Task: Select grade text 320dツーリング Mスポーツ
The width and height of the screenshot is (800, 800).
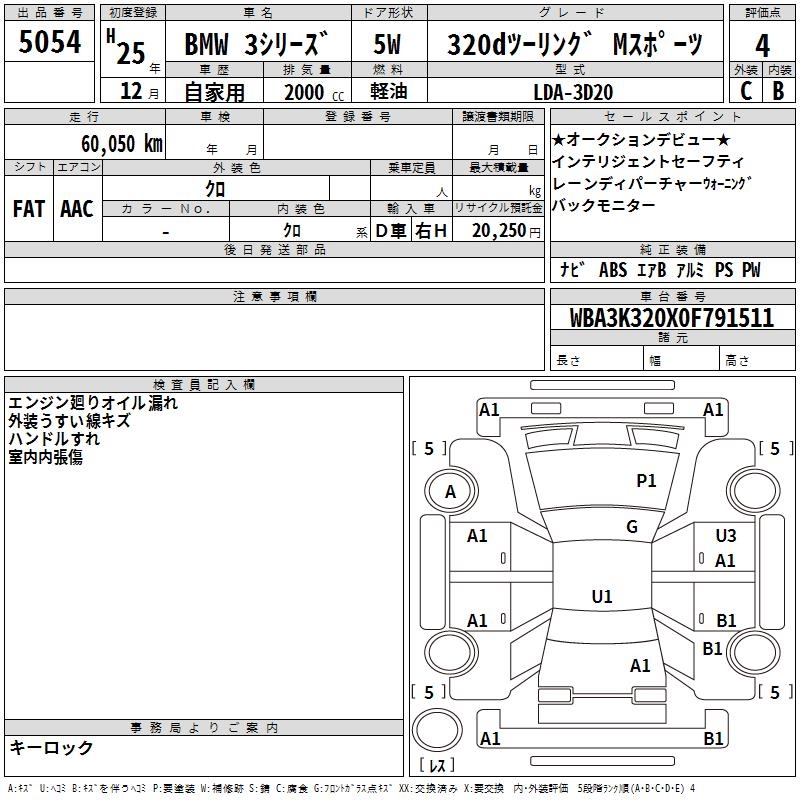Action: pos(575,44)
